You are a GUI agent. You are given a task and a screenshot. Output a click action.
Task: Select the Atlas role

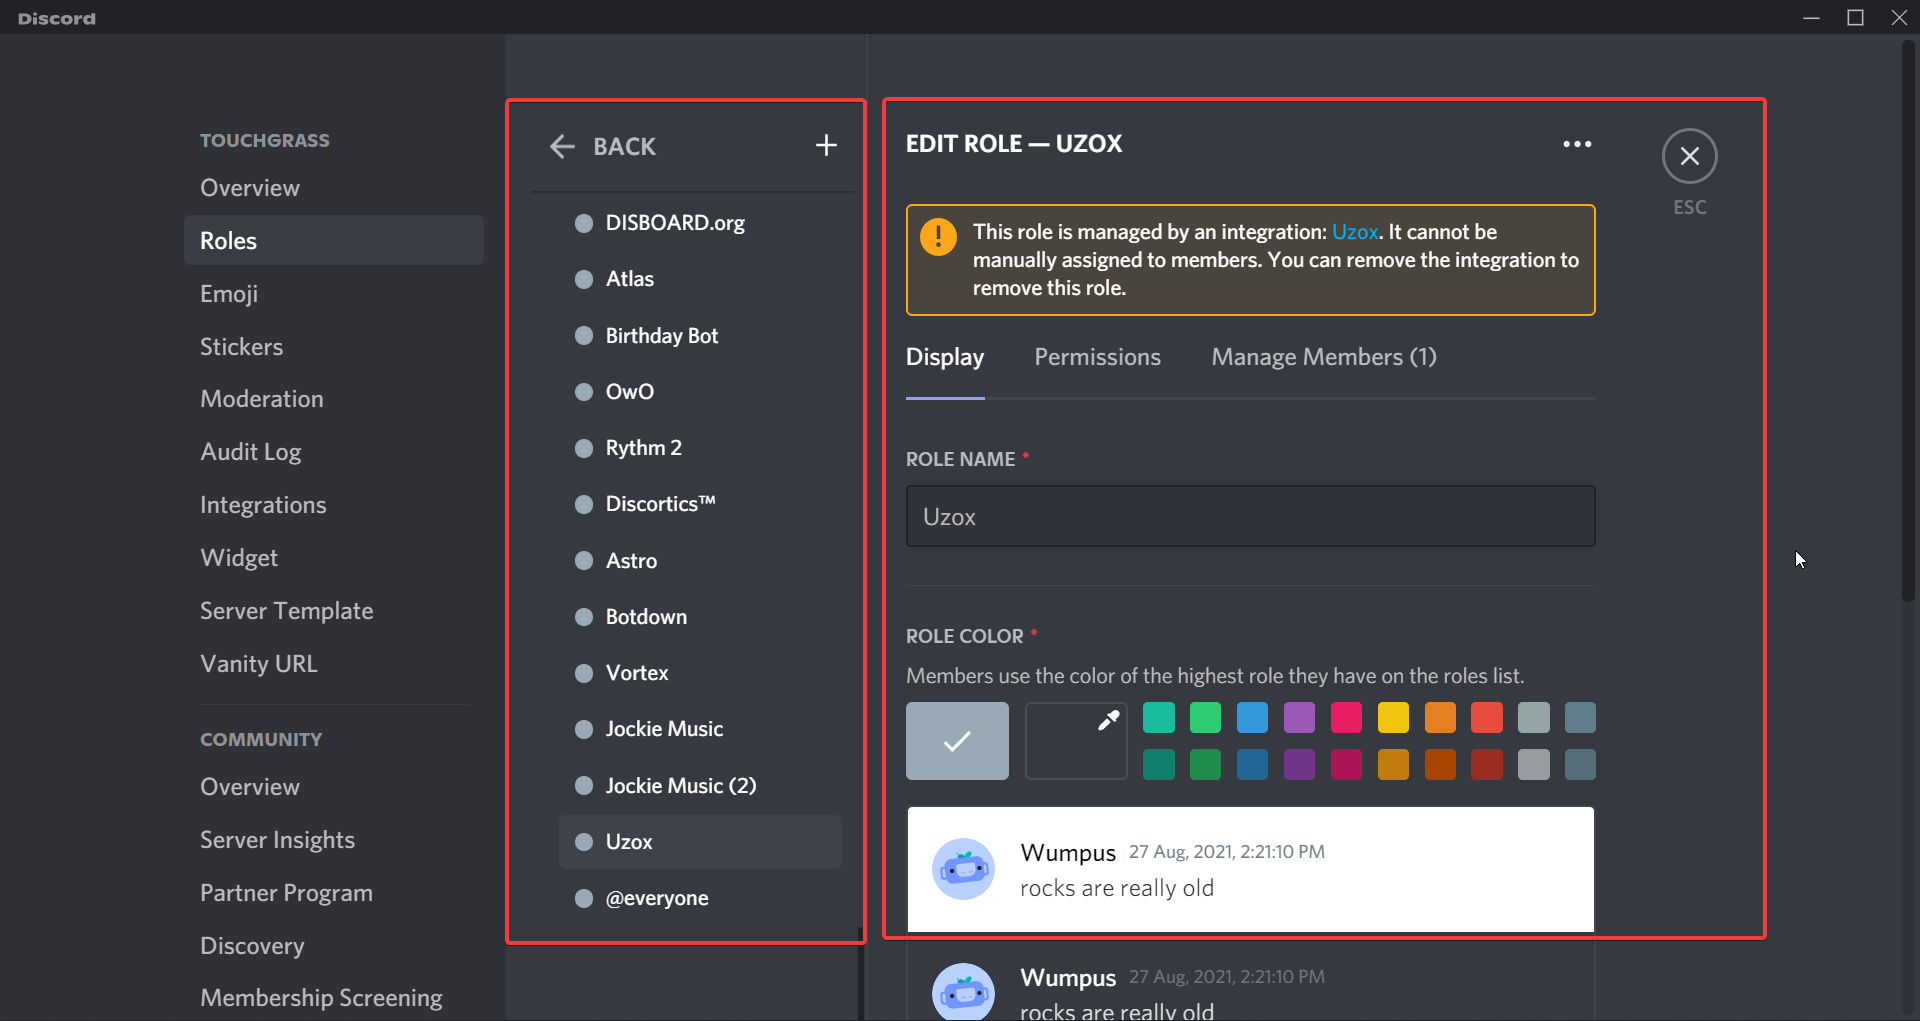[700, 279]
